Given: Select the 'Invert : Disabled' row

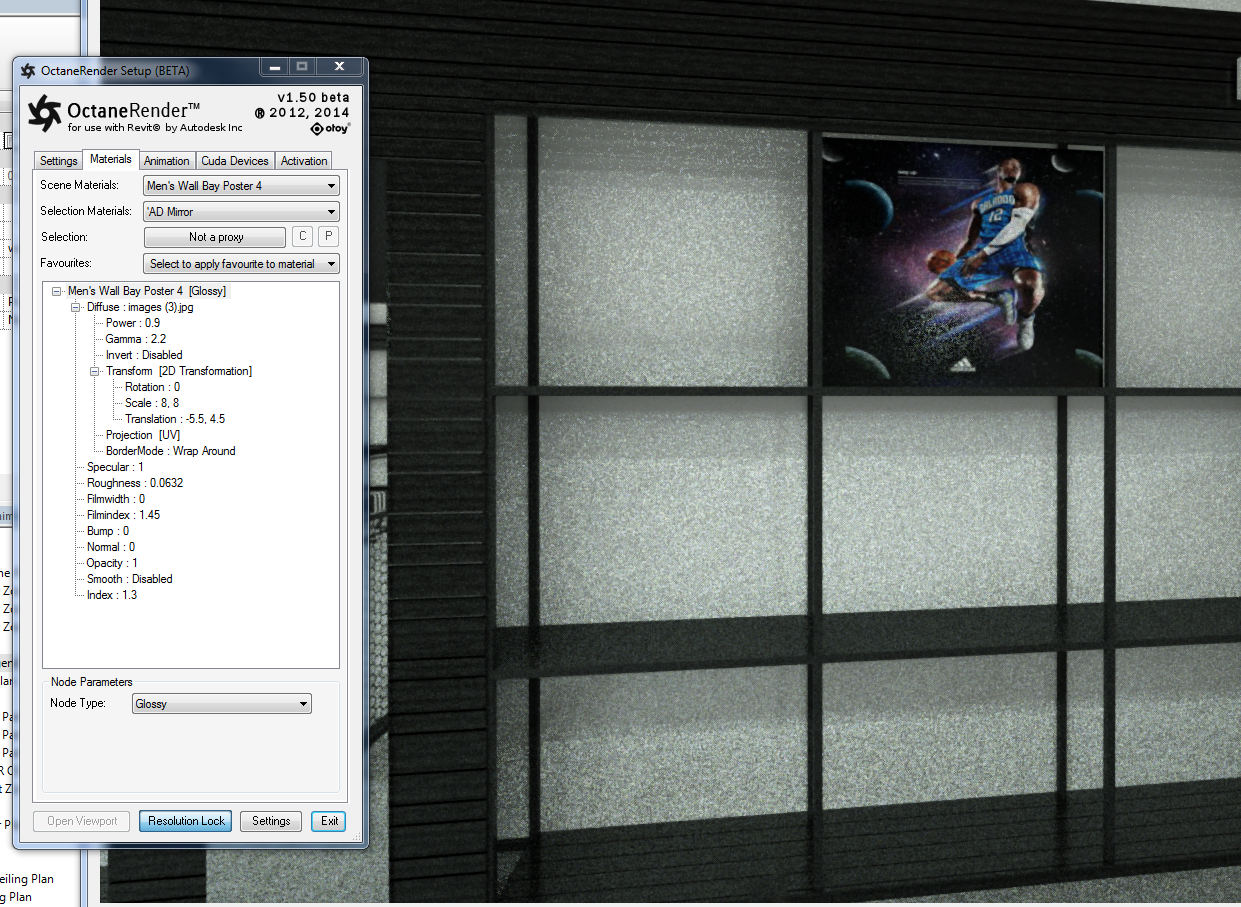Looking at the screenshot, I should click(144, 355).
